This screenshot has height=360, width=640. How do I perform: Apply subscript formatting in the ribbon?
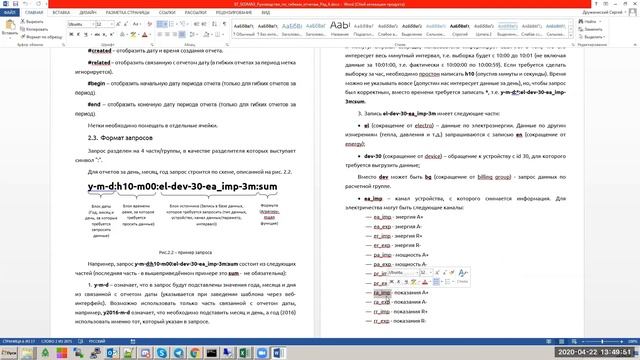click(104, 35)
